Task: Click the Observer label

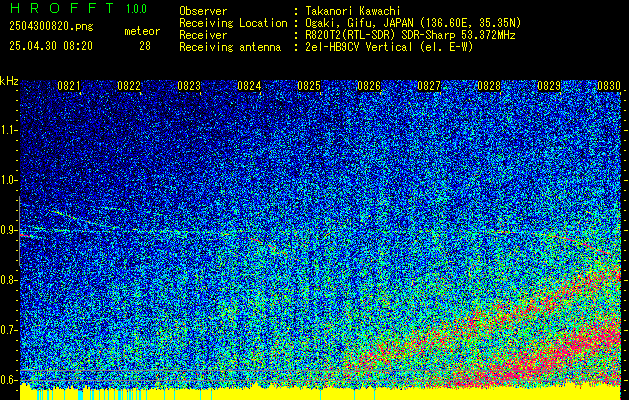Action: click(x=203, y=11)
